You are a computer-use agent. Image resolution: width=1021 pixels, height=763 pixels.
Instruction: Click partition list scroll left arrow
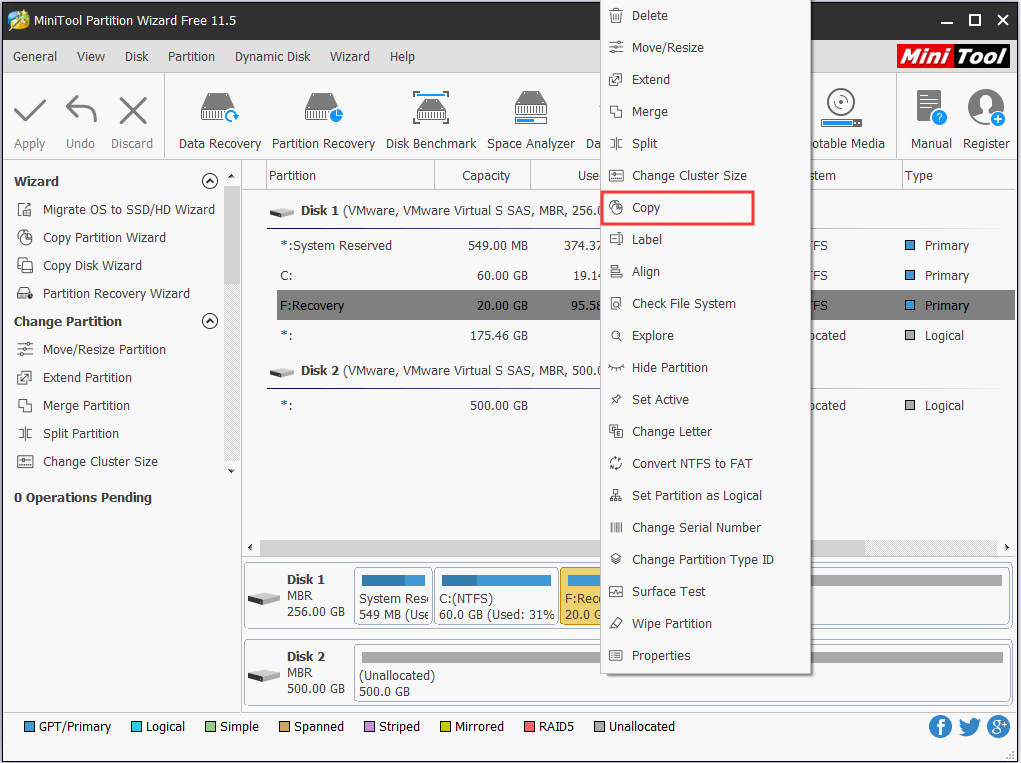coord(251,548)
